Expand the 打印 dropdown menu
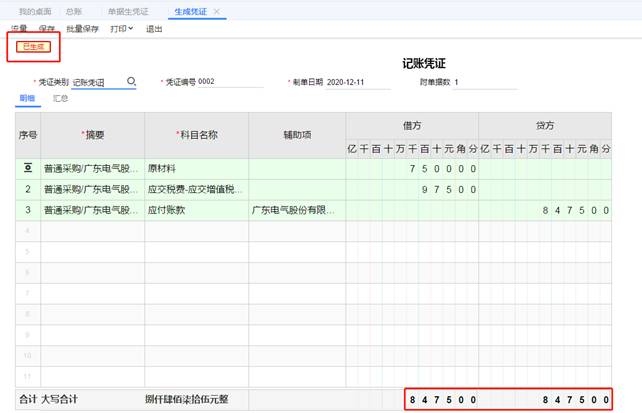The width and height of the screenshot is (642, 413). click(x=121, y=29)
